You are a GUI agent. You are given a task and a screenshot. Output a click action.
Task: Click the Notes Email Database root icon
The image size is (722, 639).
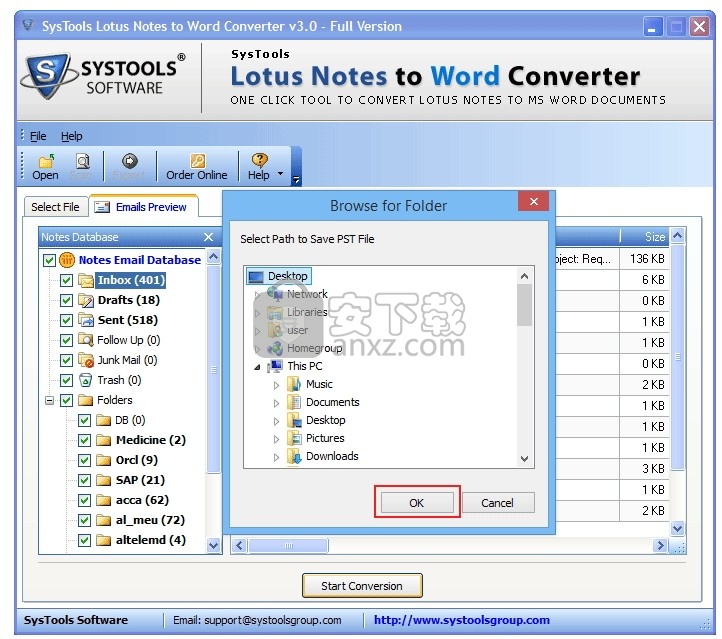coord(67,260)
